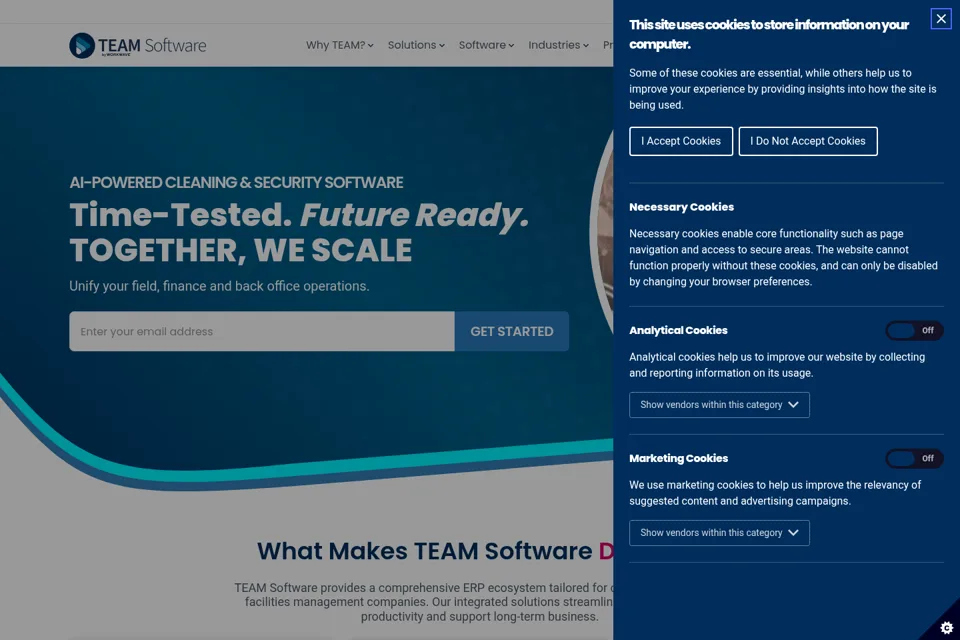The image size is (960, 640).
Task: Turn on Marketing Cookies toggle
Action: click(x=914, y=459)
